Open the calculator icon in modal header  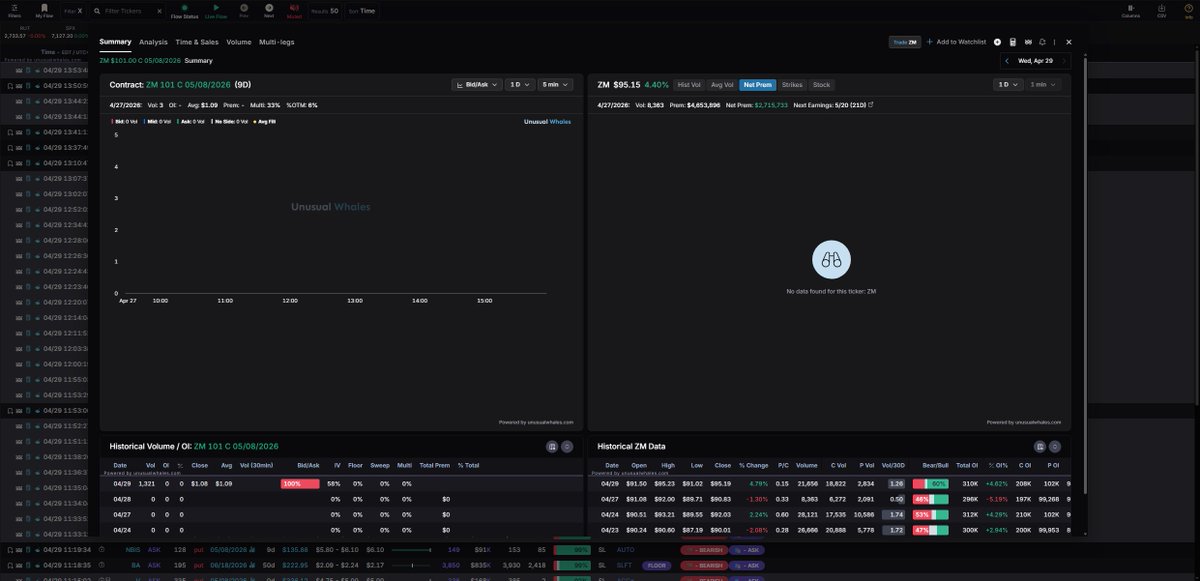[x=1013, y=42]
